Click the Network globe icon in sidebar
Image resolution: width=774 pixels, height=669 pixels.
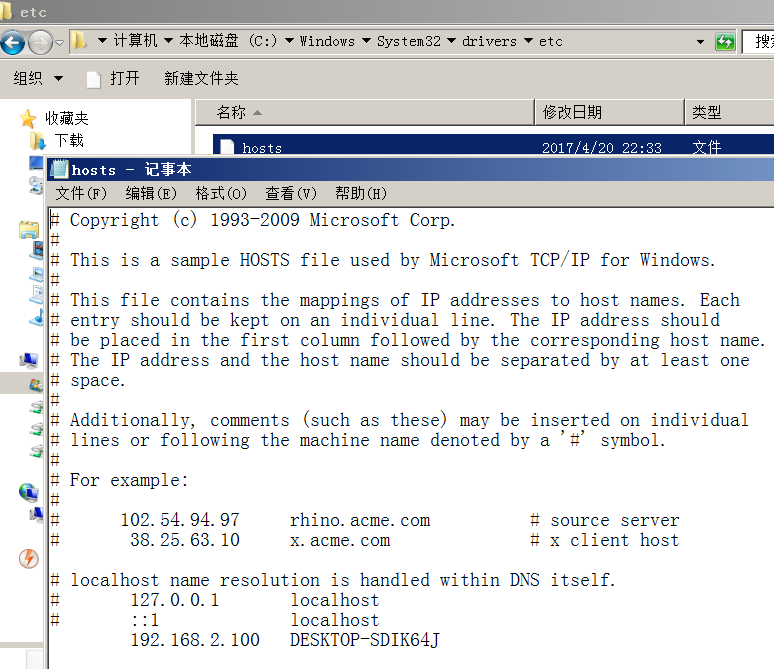click(x=28, y=492)
